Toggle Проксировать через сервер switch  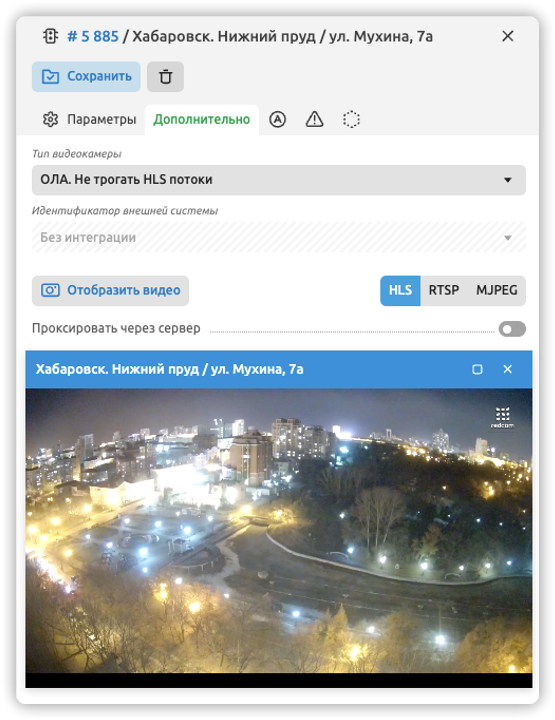[512, 329]
